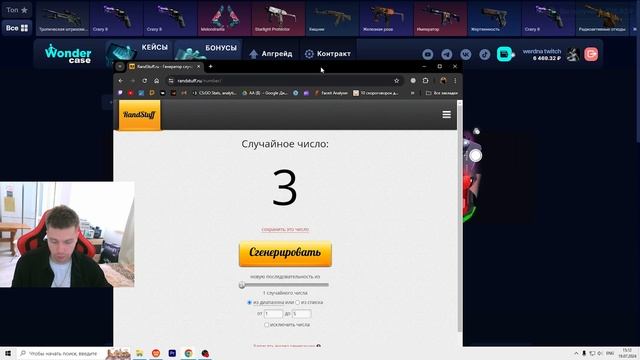Open Premiere Pro from the taskbar

click(172, 353)
